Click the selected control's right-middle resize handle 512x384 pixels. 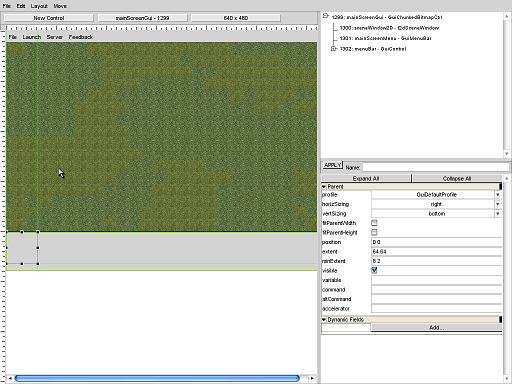click(38, 248)
